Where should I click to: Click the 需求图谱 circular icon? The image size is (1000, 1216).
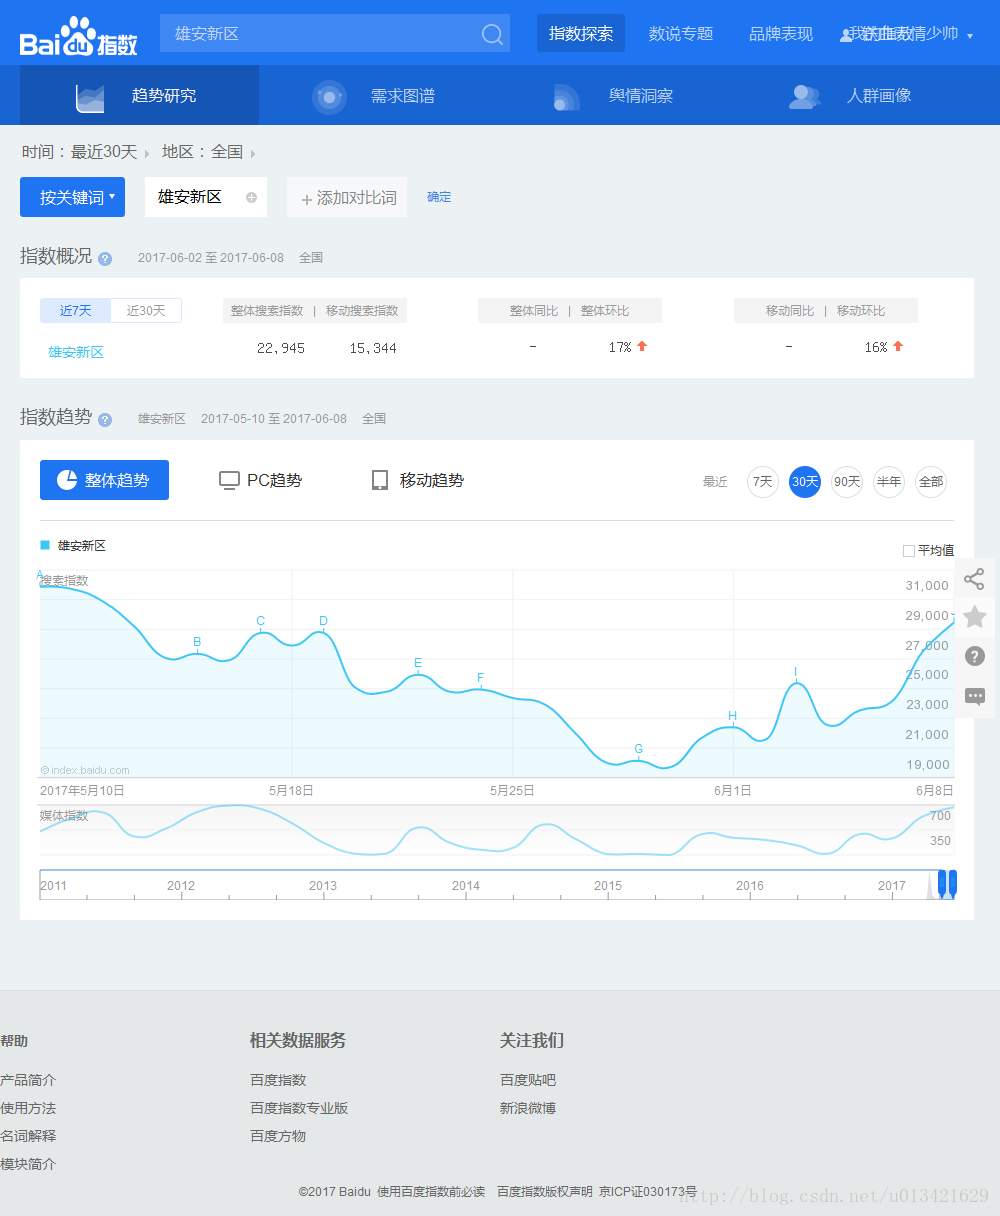pos(329,96)
